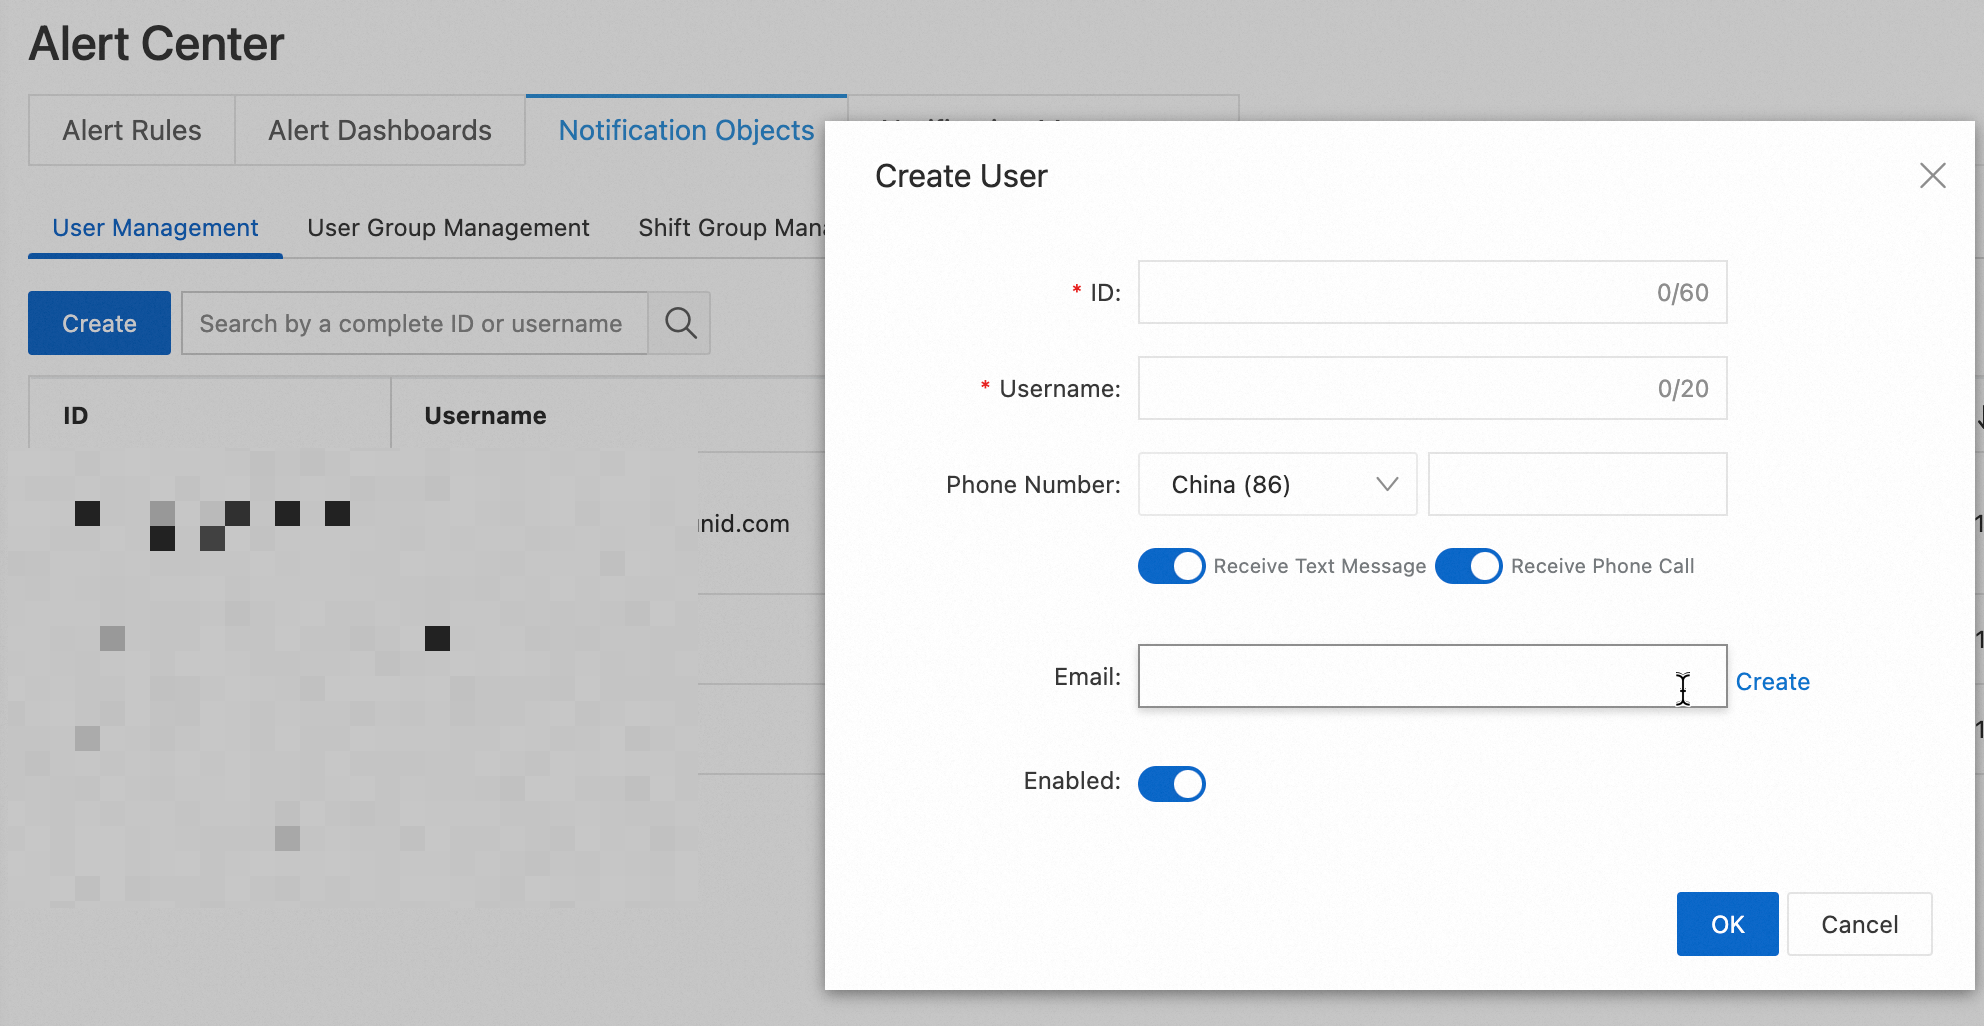Viewport: 1984px width, 1026px height.
Task: Click the ID column header
Action: (210, 415)
